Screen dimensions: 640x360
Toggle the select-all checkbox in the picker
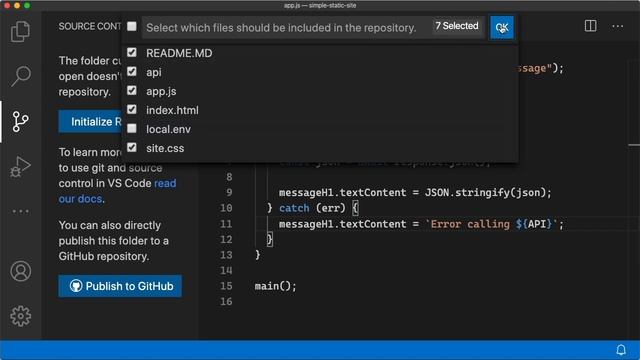[x=132, y=27]
